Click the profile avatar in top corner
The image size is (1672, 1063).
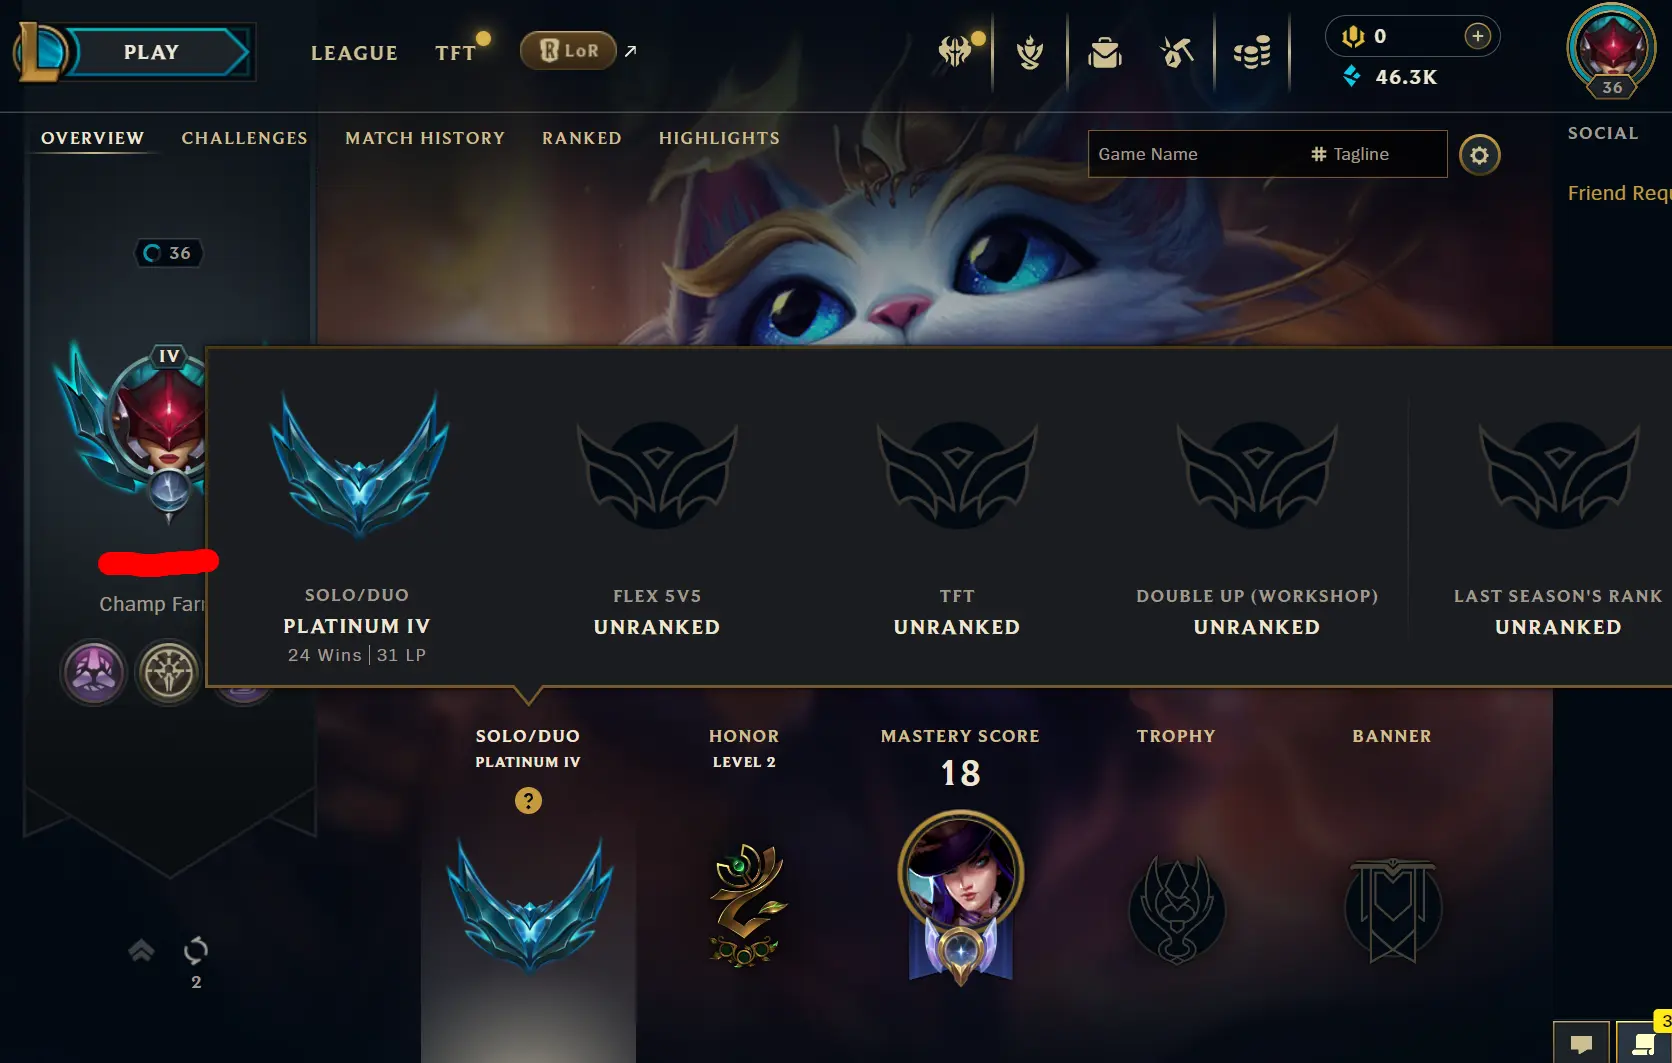point(1611,50)
